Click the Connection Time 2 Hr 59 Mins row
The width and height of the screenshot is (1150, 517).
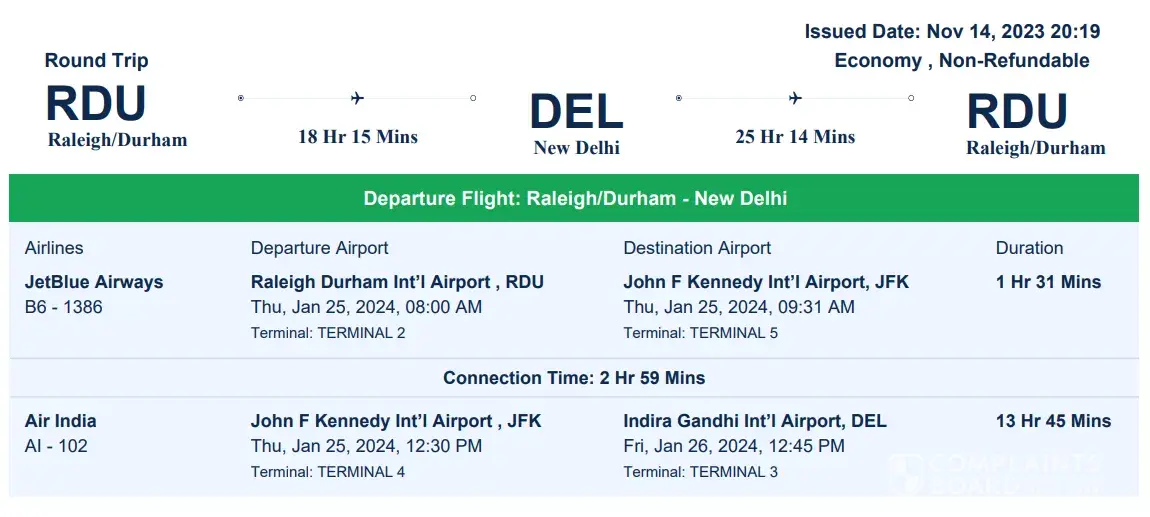pyautogui.click(x=574, y=378)
